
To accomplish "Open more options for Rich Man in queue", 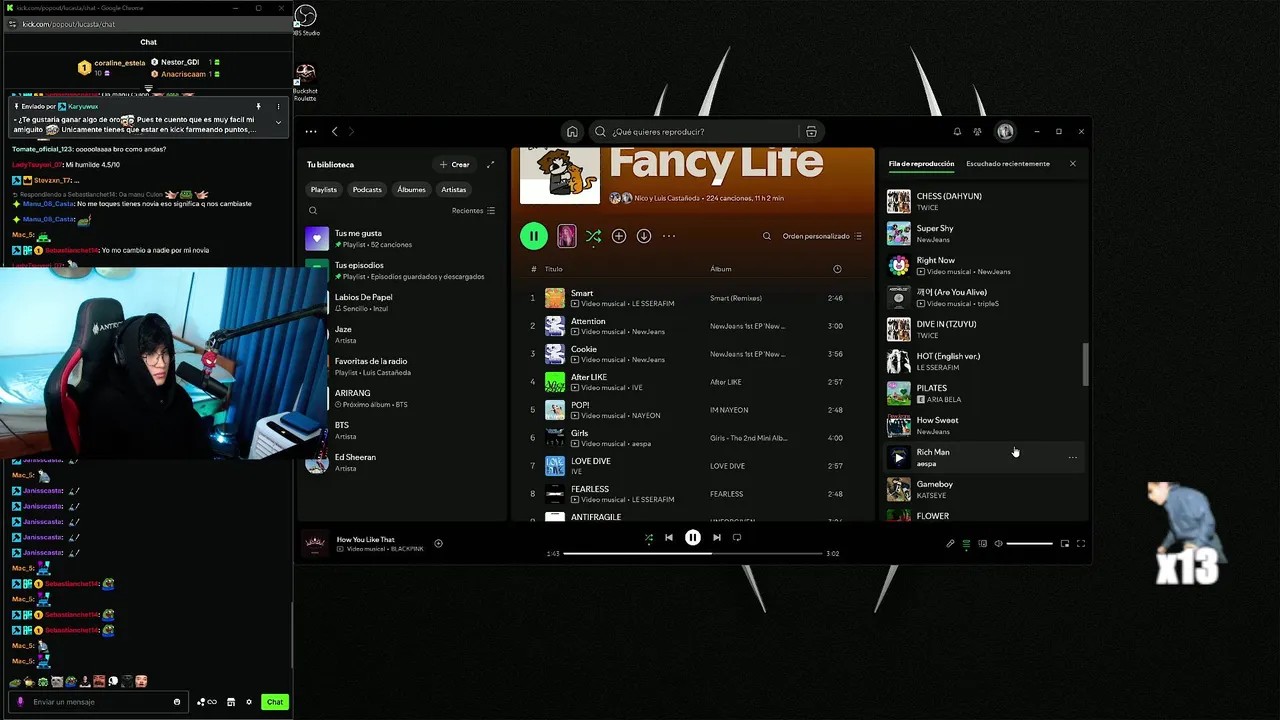I will (1073, 457).
